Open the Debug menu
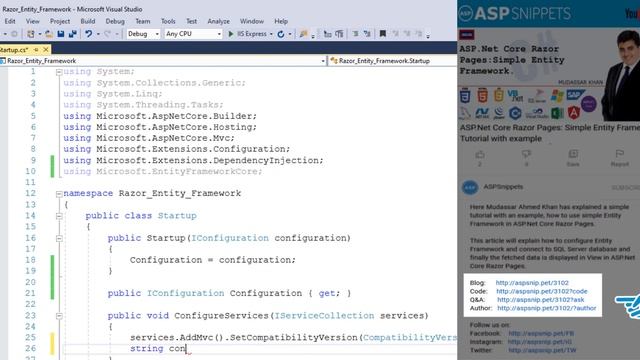The image size is (640, 360). pyautogui.click(x=115, y=21)
